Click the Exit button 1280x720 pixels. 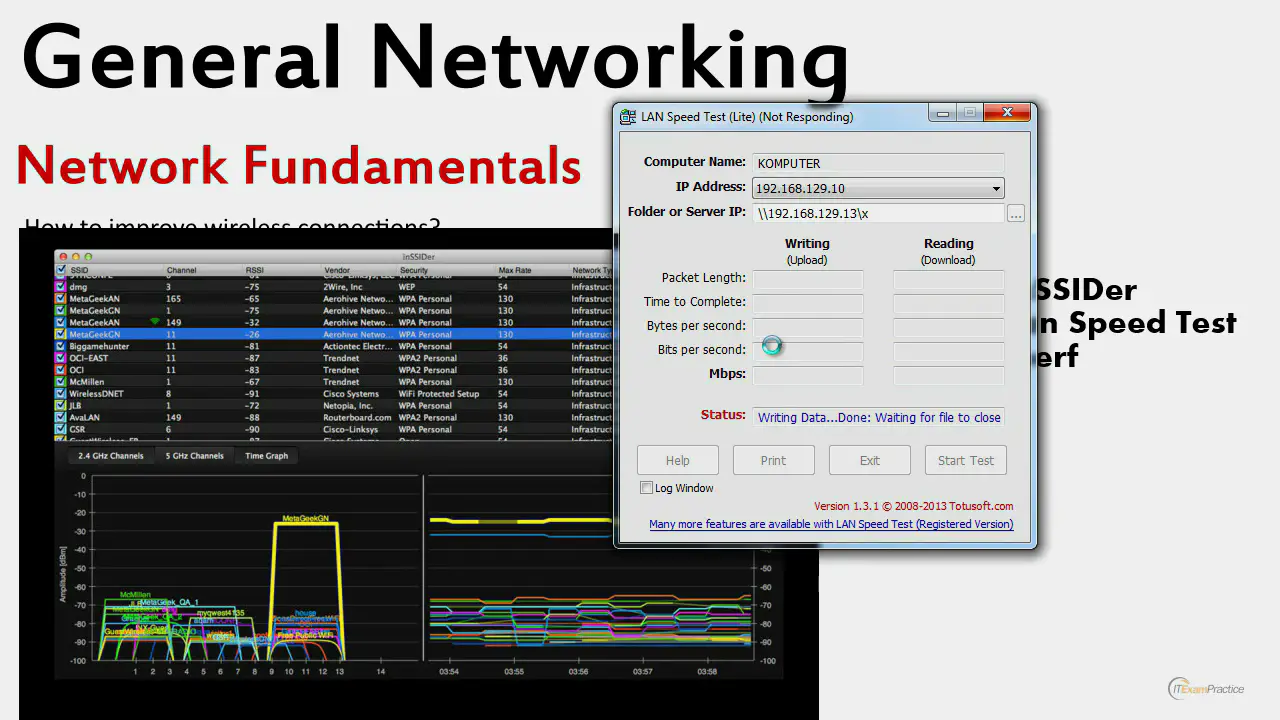870,460
